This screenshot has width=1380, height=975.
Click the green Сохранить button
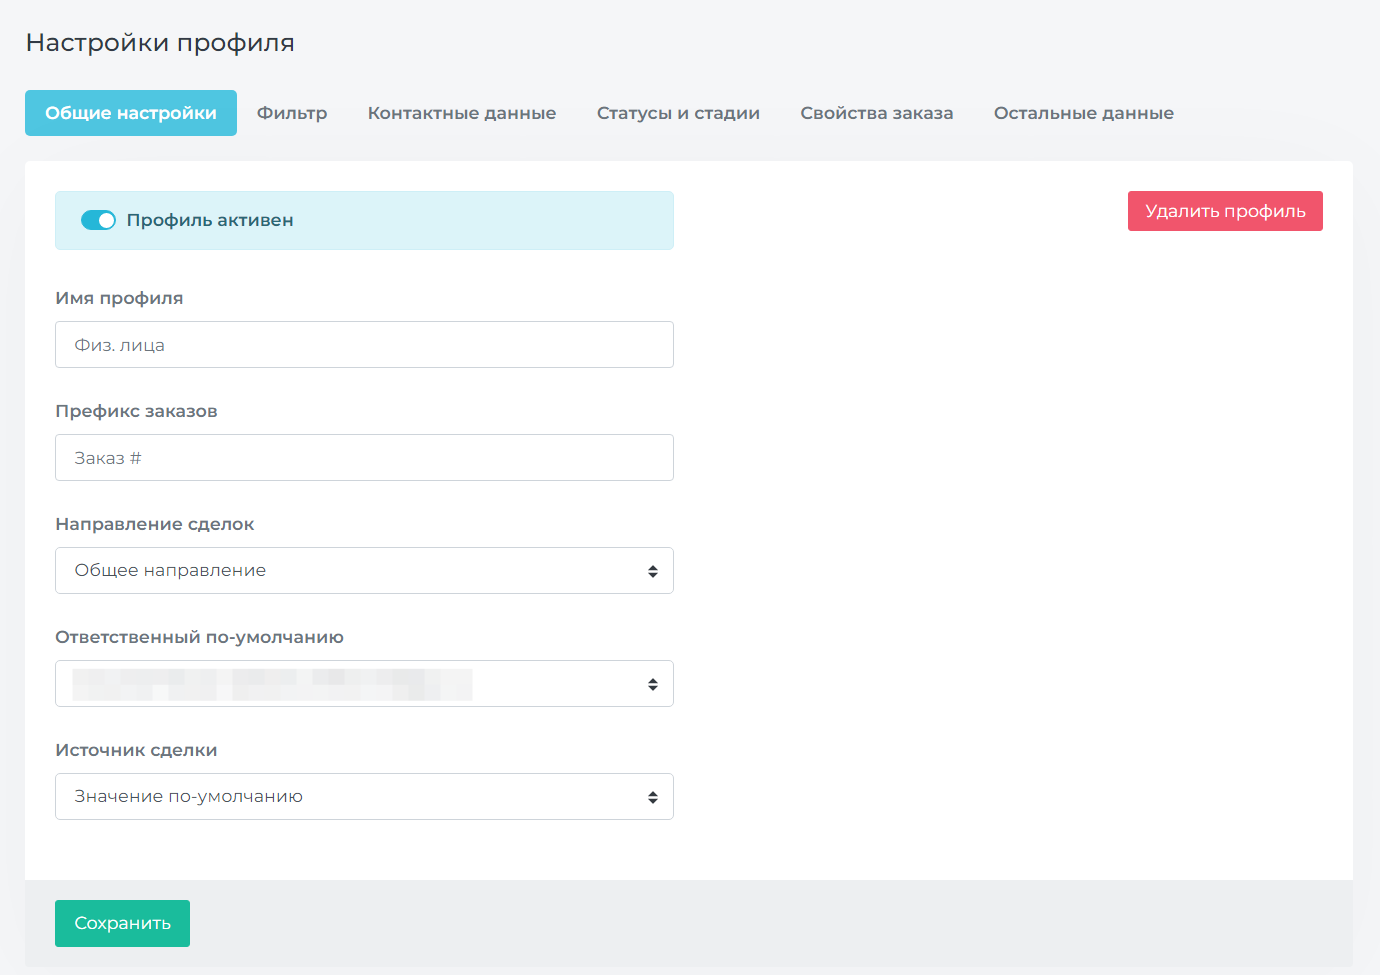tap(122, 923)
